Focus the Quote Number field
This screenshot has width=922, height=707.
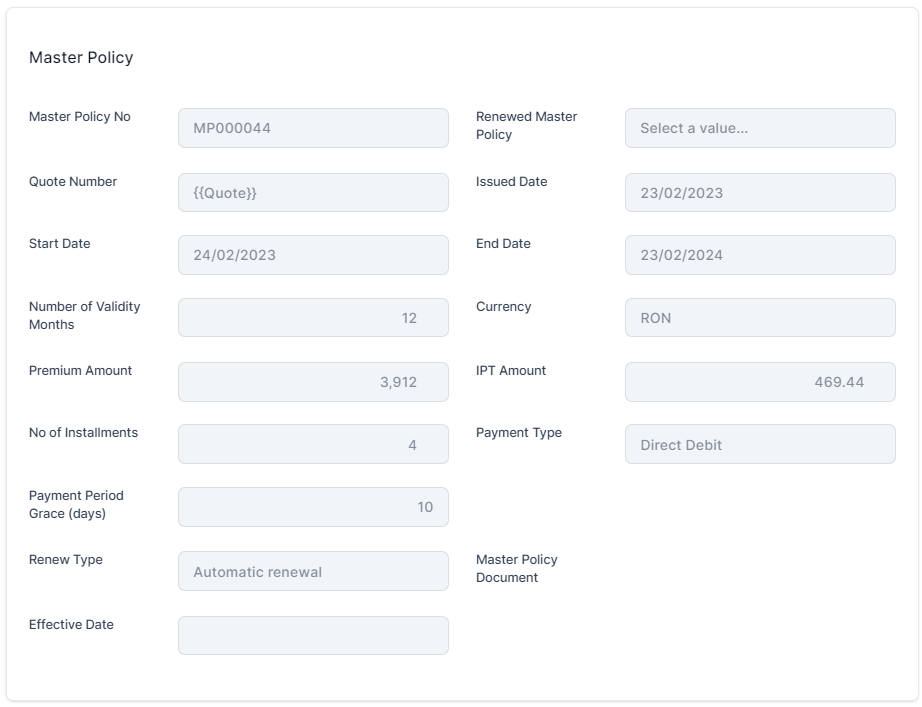click(313, 193)
